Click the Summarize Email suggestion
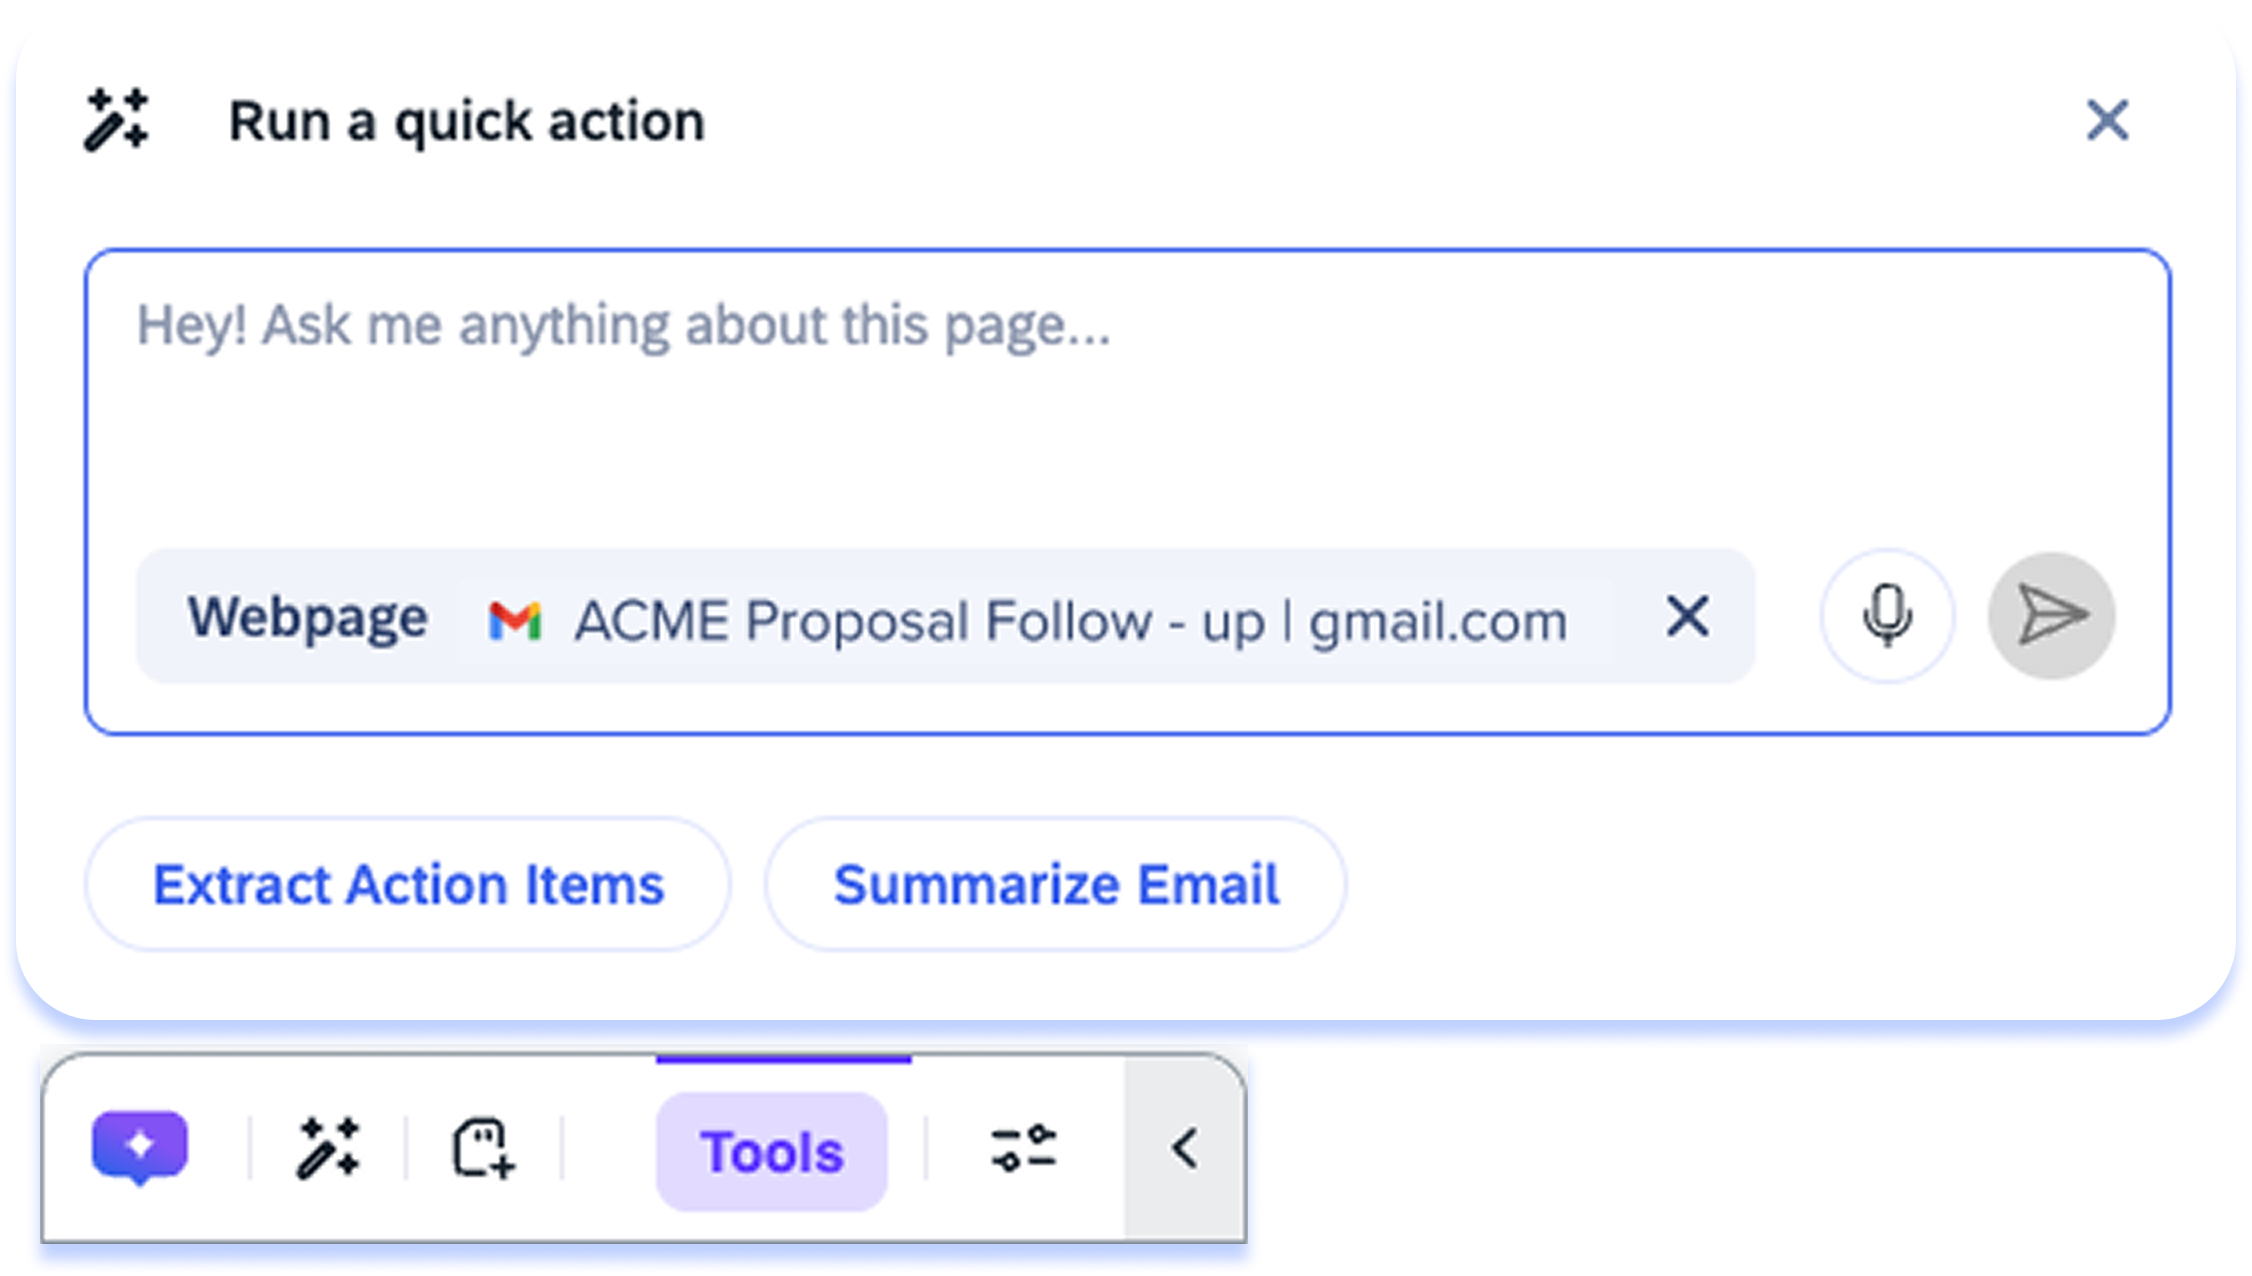The height and width of the screenshot is (1276, 2252). 1056,885
